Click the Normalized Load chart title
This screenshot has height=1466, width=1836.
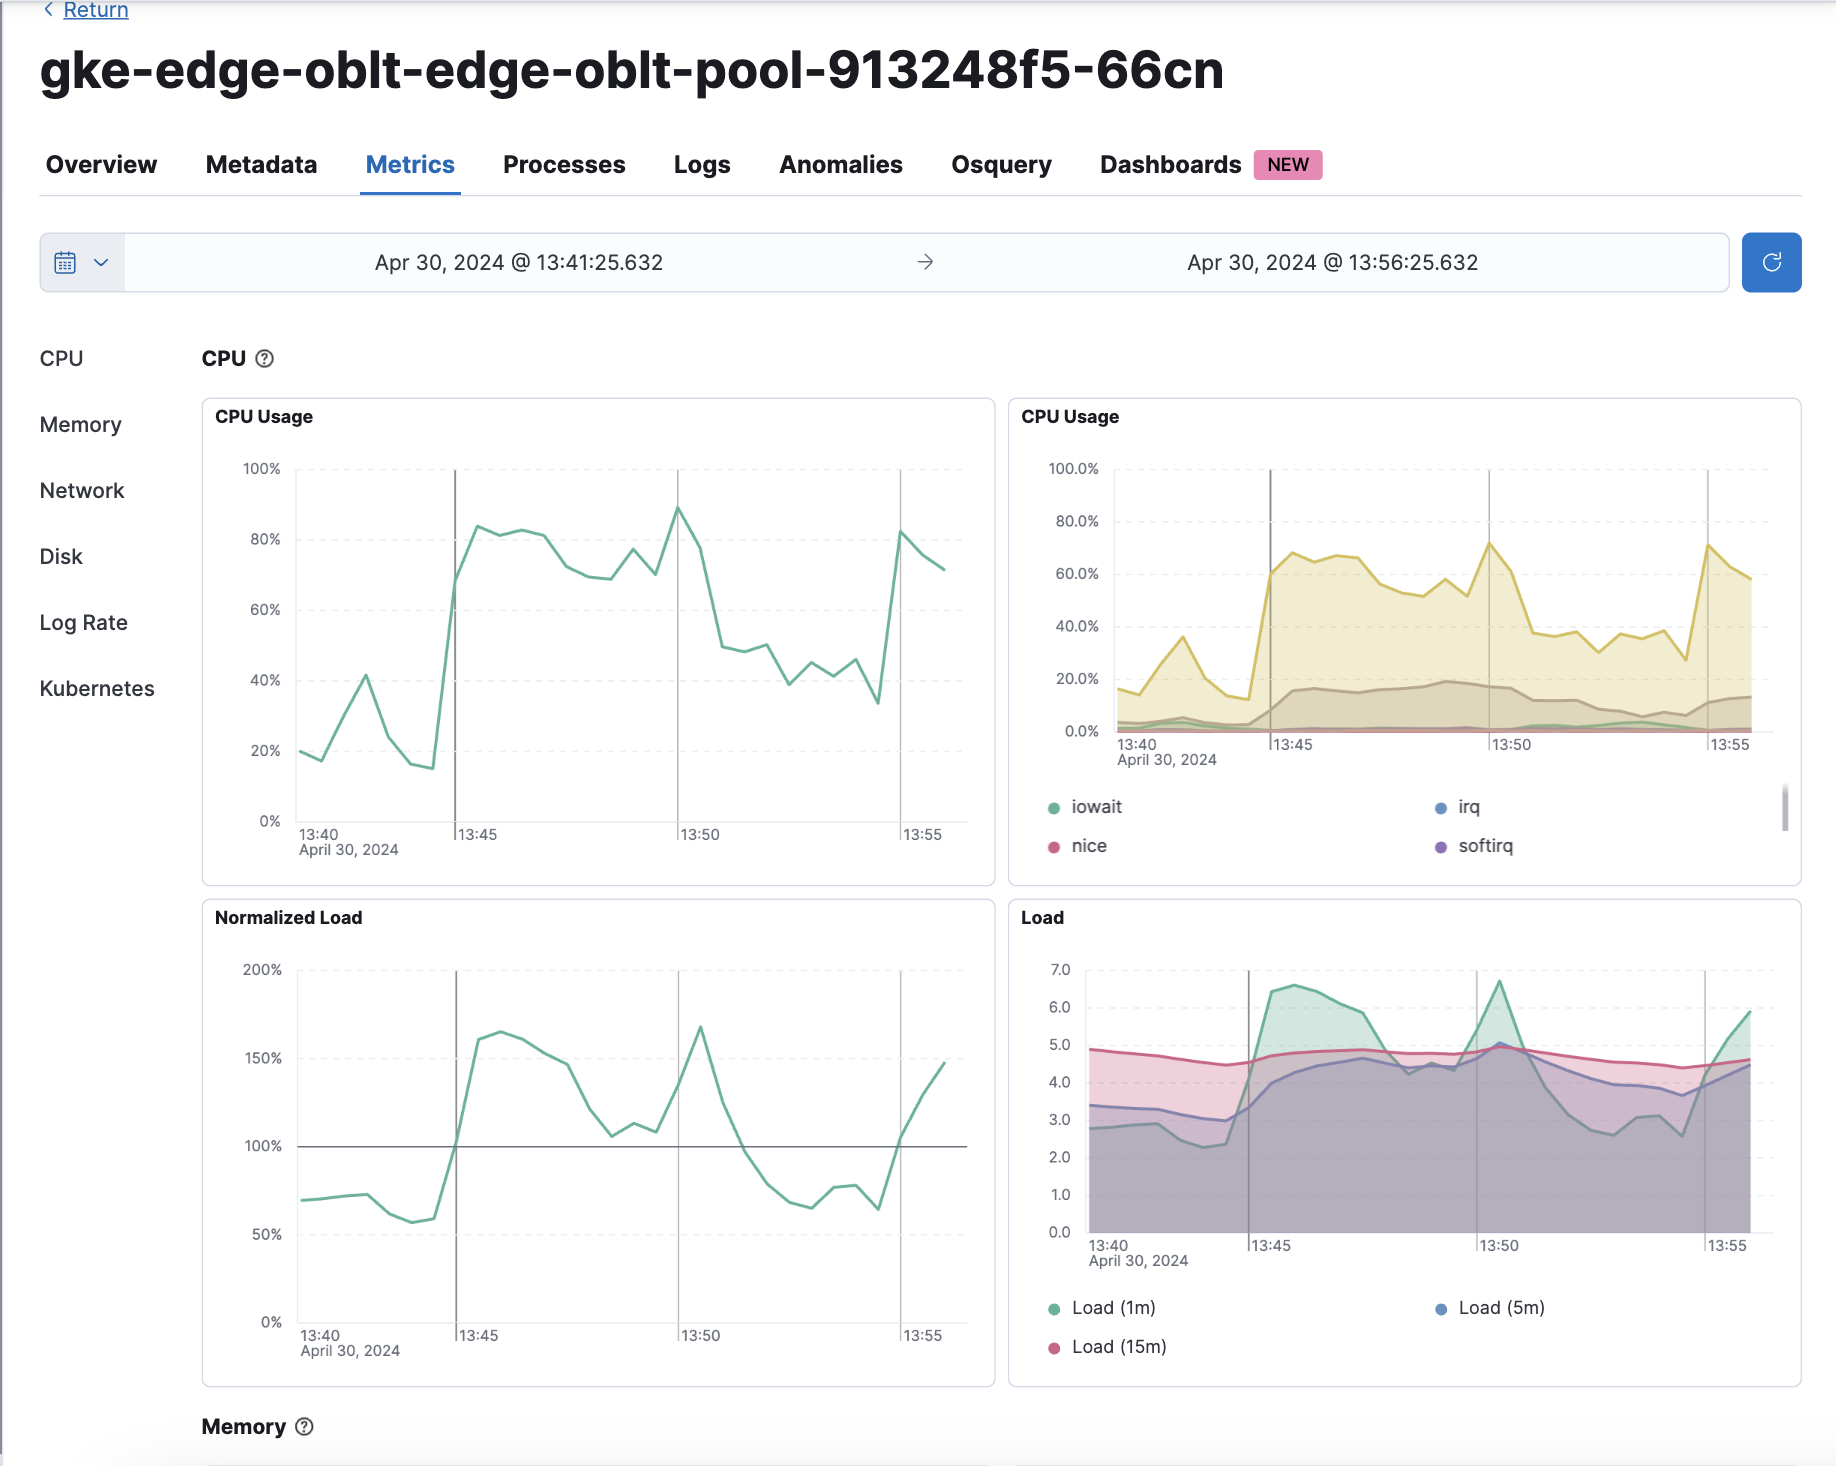click(x=288, y=918)
